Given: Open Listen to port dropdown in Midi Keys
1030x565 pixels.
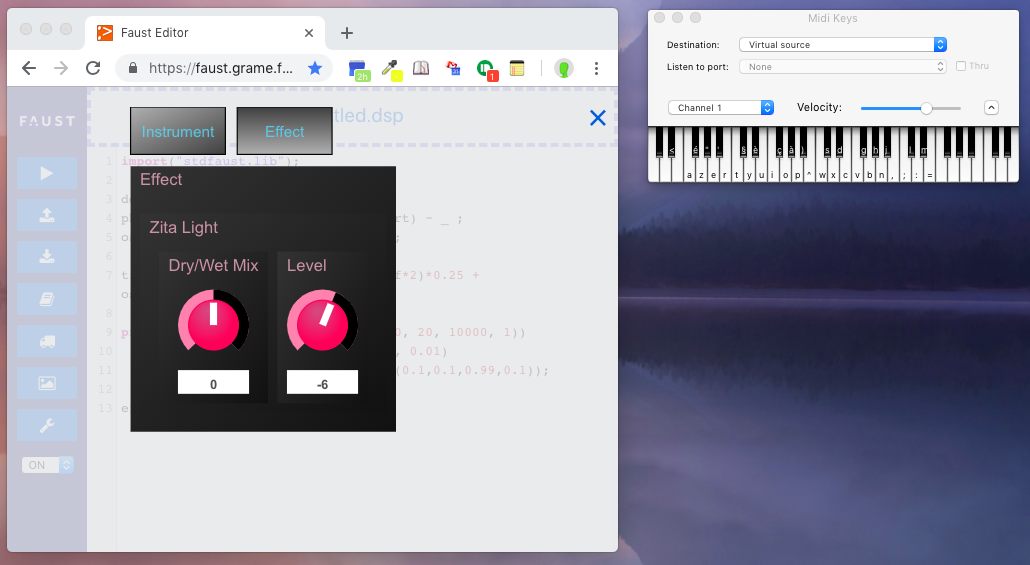Looking at the screenshot, I should [x=843, y=66].
